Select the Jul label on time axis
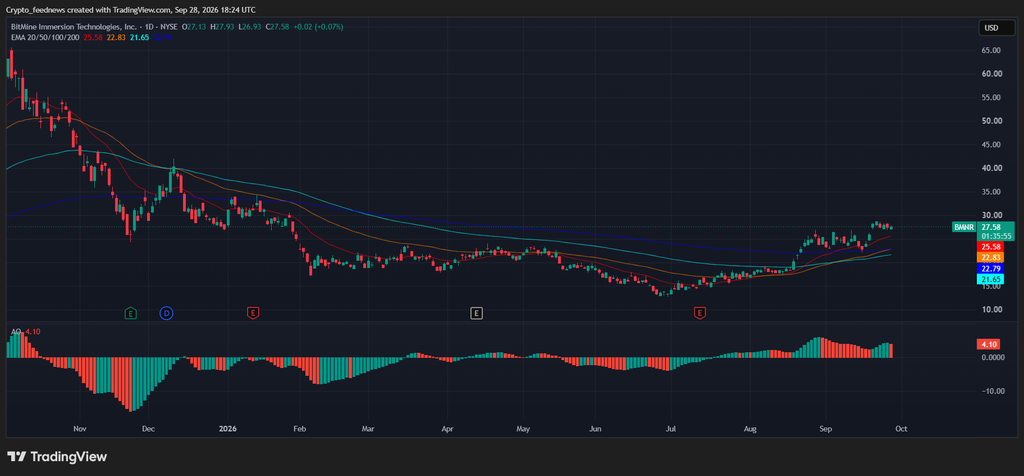The height and width of the screenshot is (476, 1024). (671, 429)
